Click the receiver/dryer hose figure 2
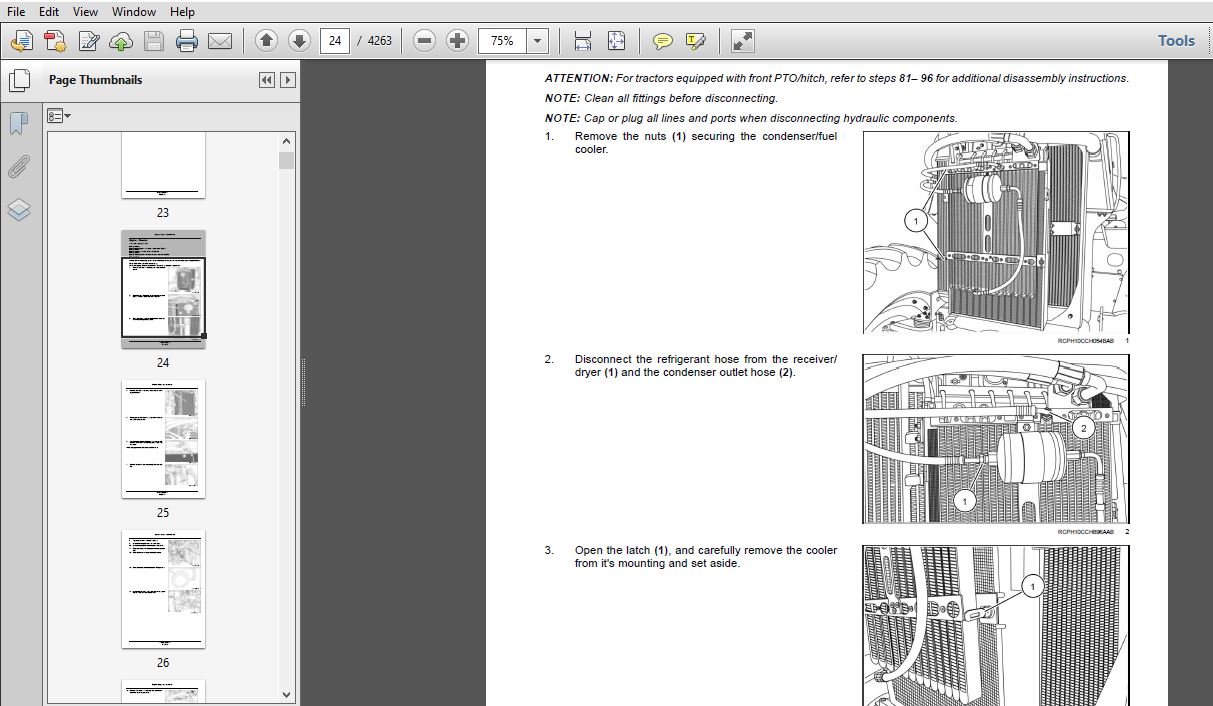Image resolution: width=1213 pixels, height=706 pixels. [x=996, y=439]
